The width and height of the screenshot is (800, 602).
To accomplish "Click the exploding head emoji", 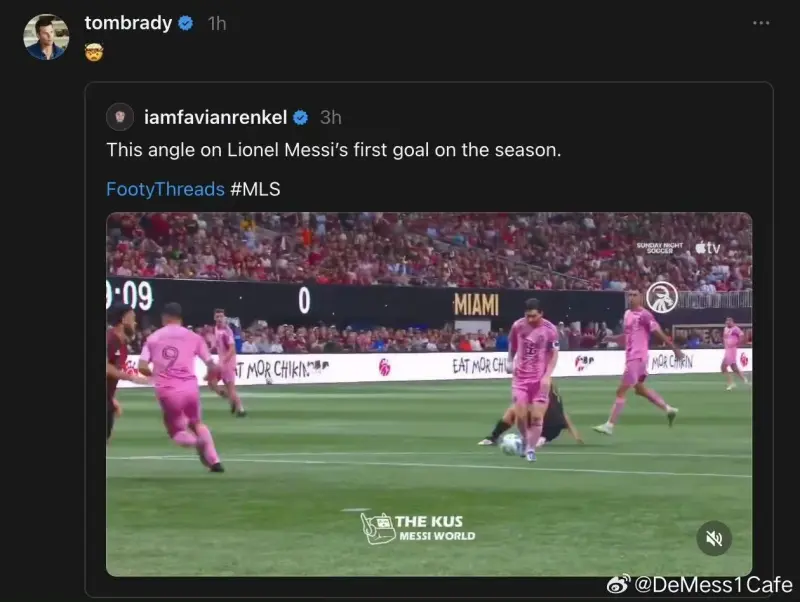I will (94, 52).
